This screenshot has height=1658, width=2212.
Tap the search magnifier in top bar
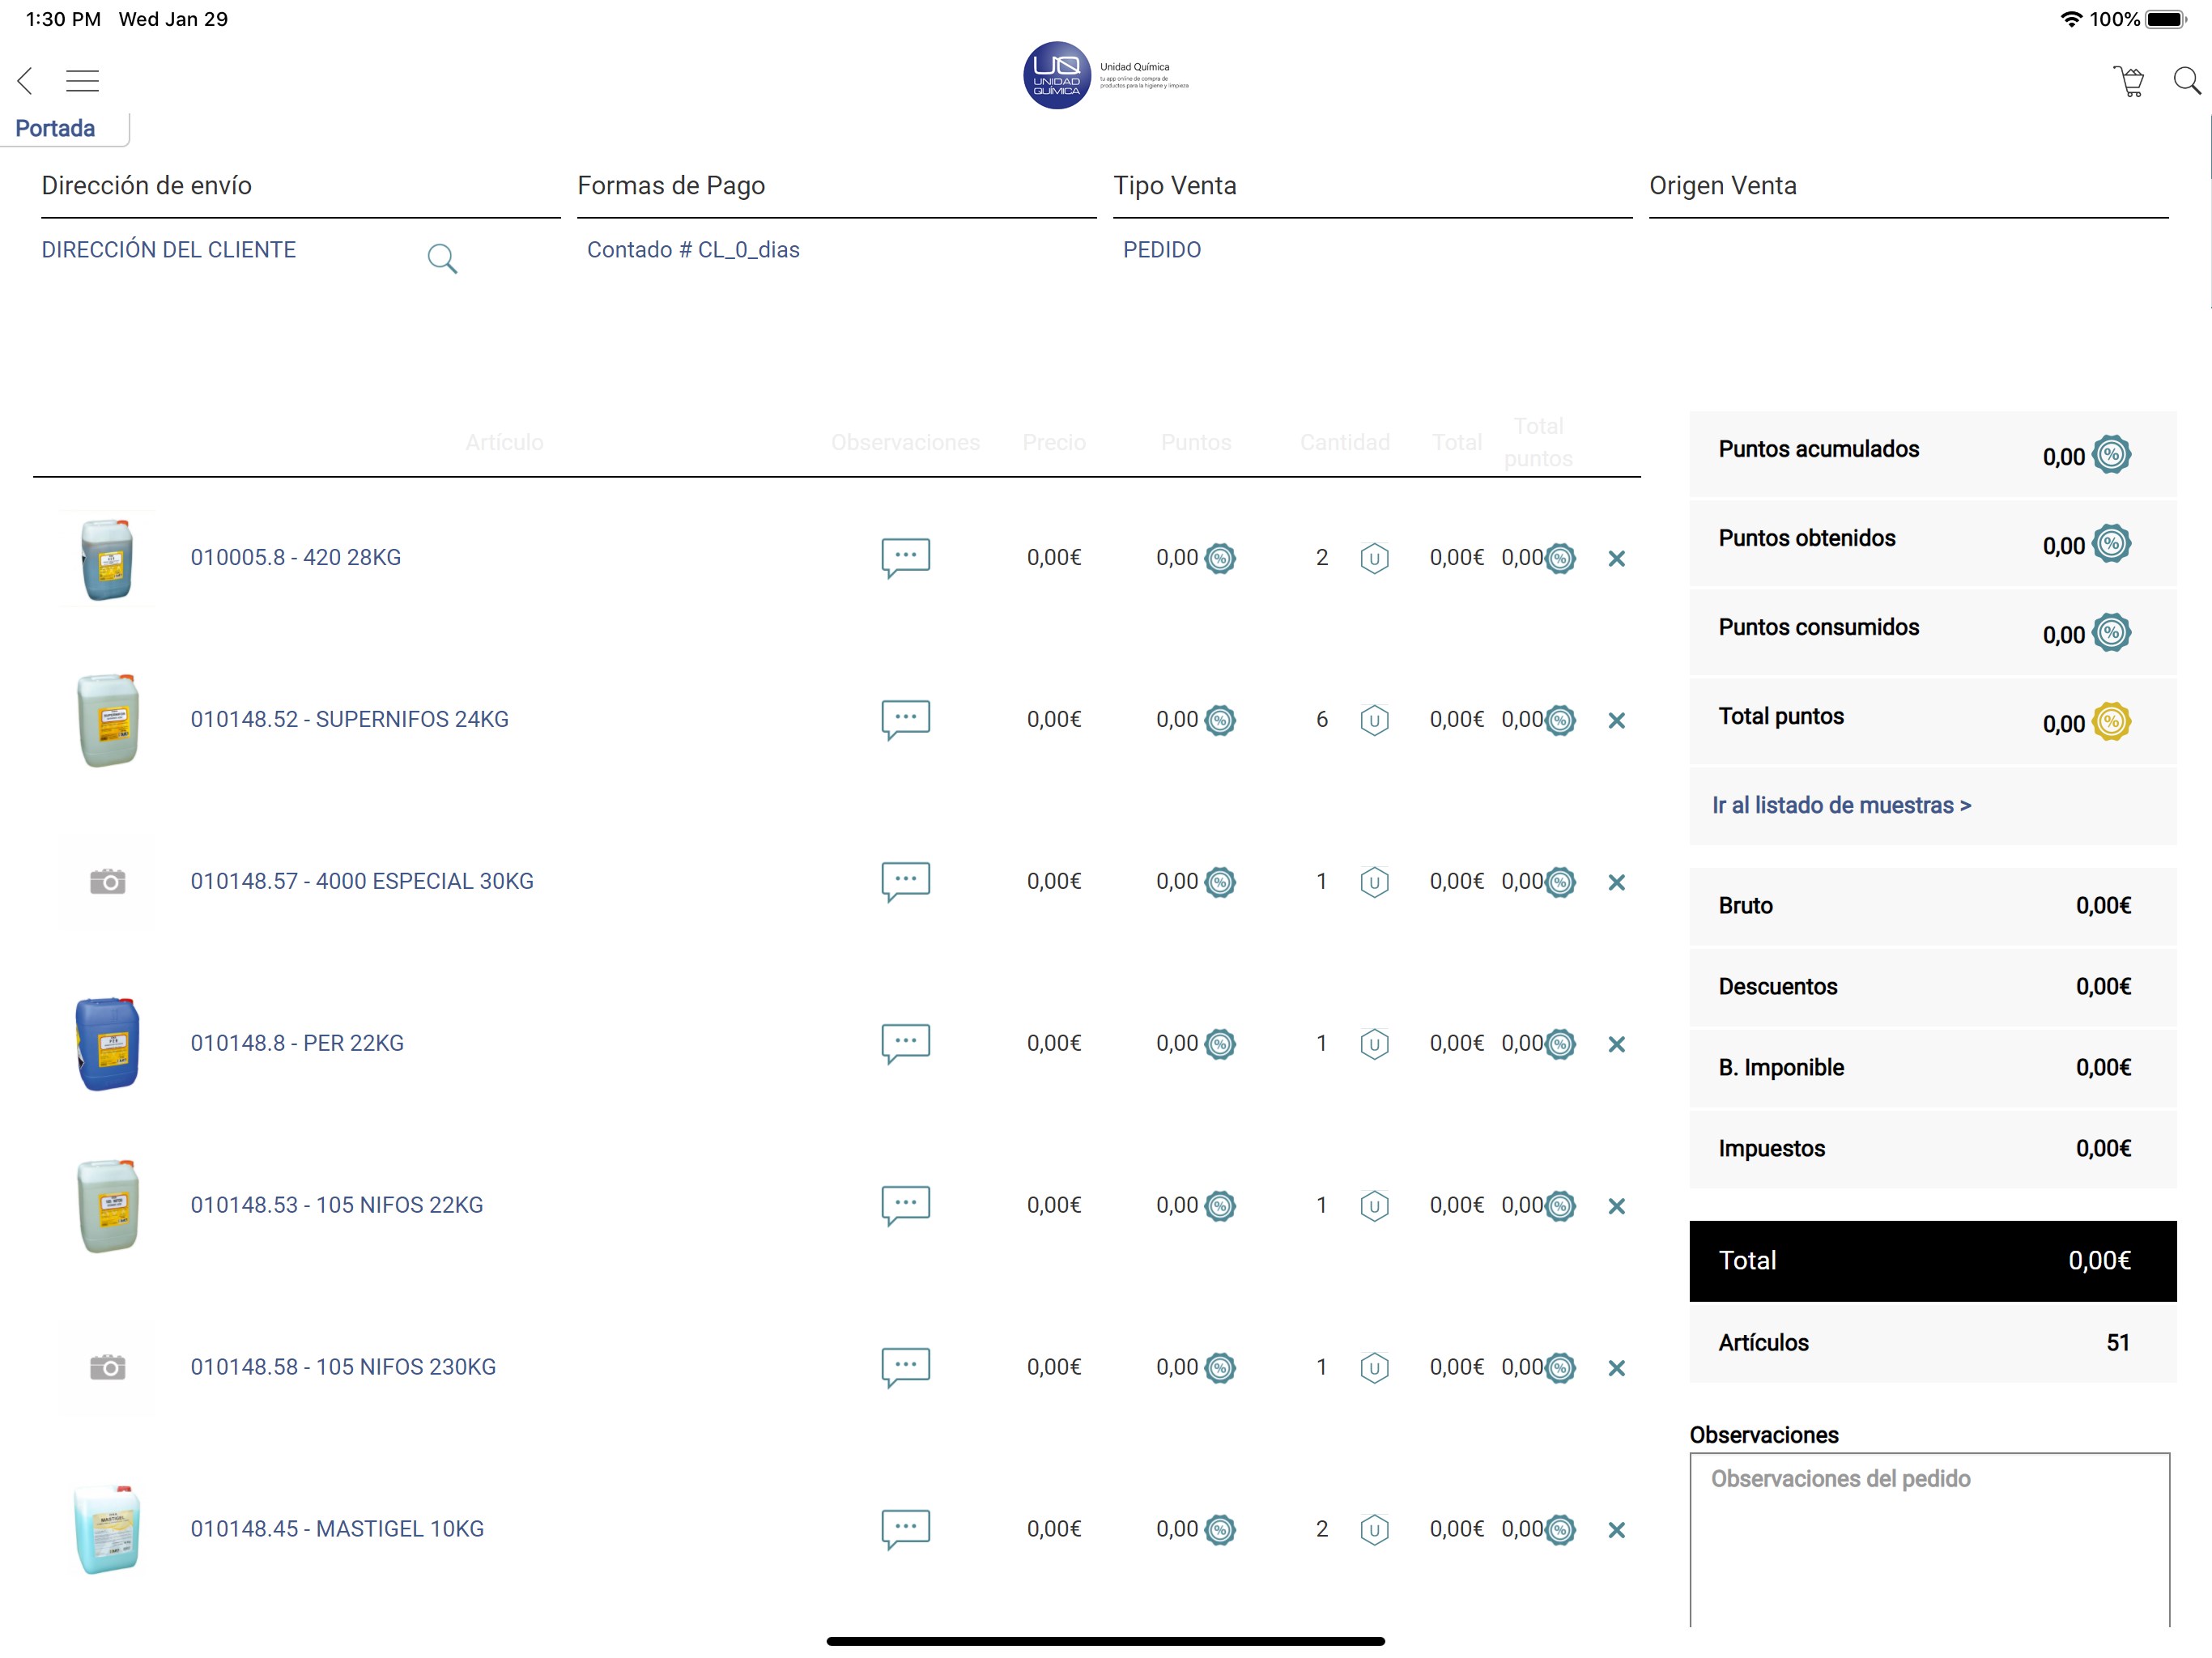click(x=2186, y=81)
